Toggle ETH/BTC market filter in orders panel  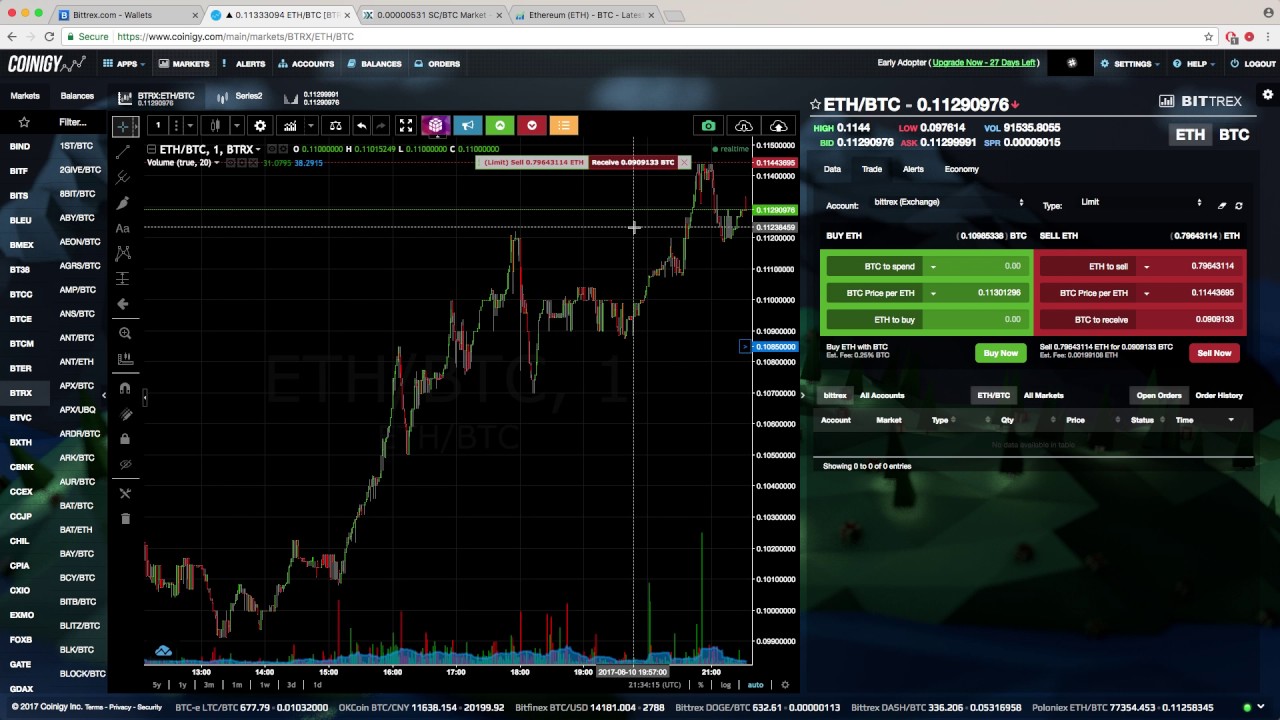[x=993, y=395]
